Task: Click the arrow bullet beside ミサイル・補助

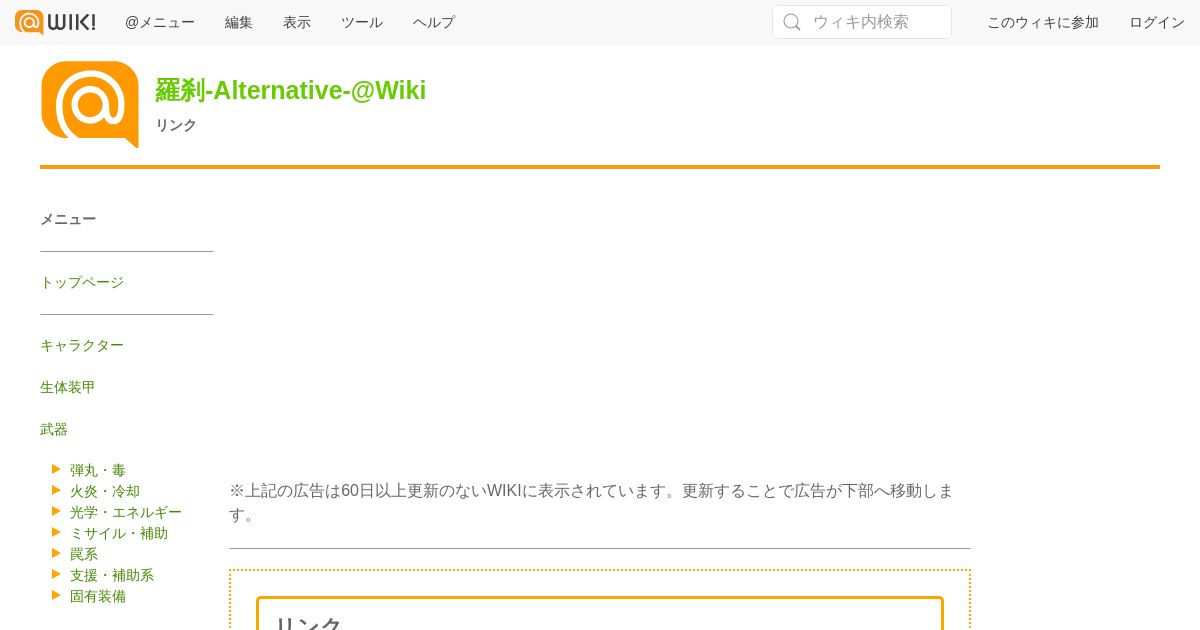Action: (57, 531)
